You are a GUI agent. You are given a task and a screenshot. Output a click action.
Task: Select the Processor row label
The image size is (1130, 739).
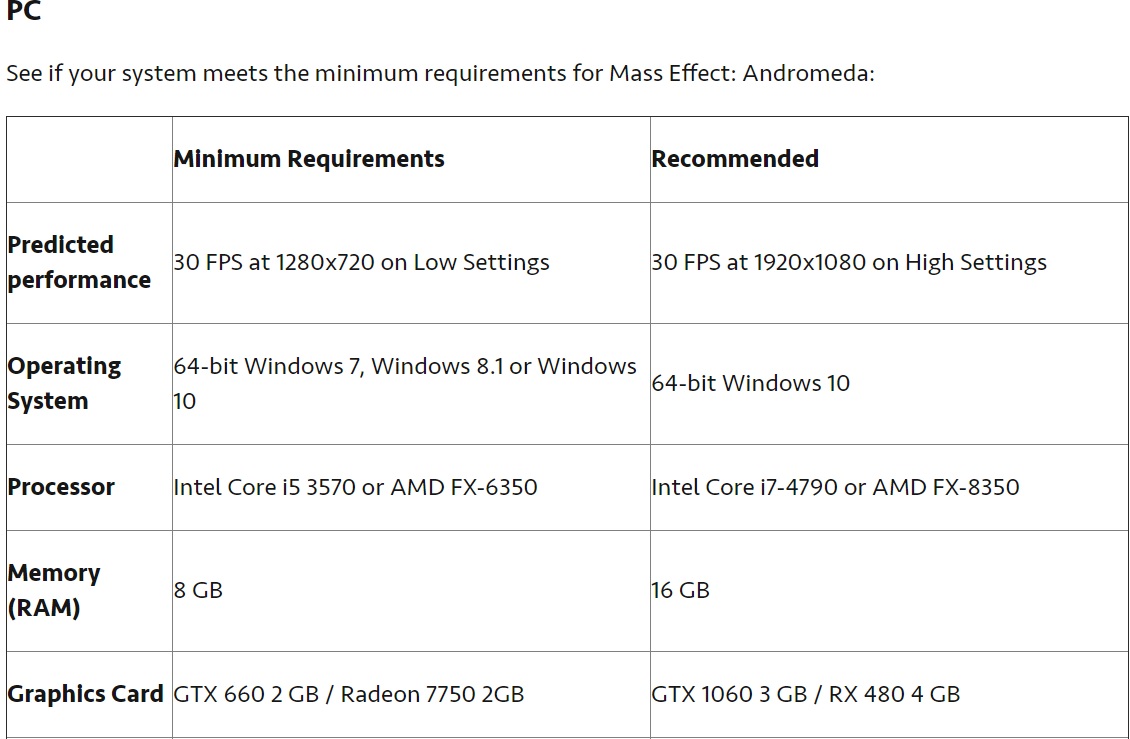pos(61,487)
